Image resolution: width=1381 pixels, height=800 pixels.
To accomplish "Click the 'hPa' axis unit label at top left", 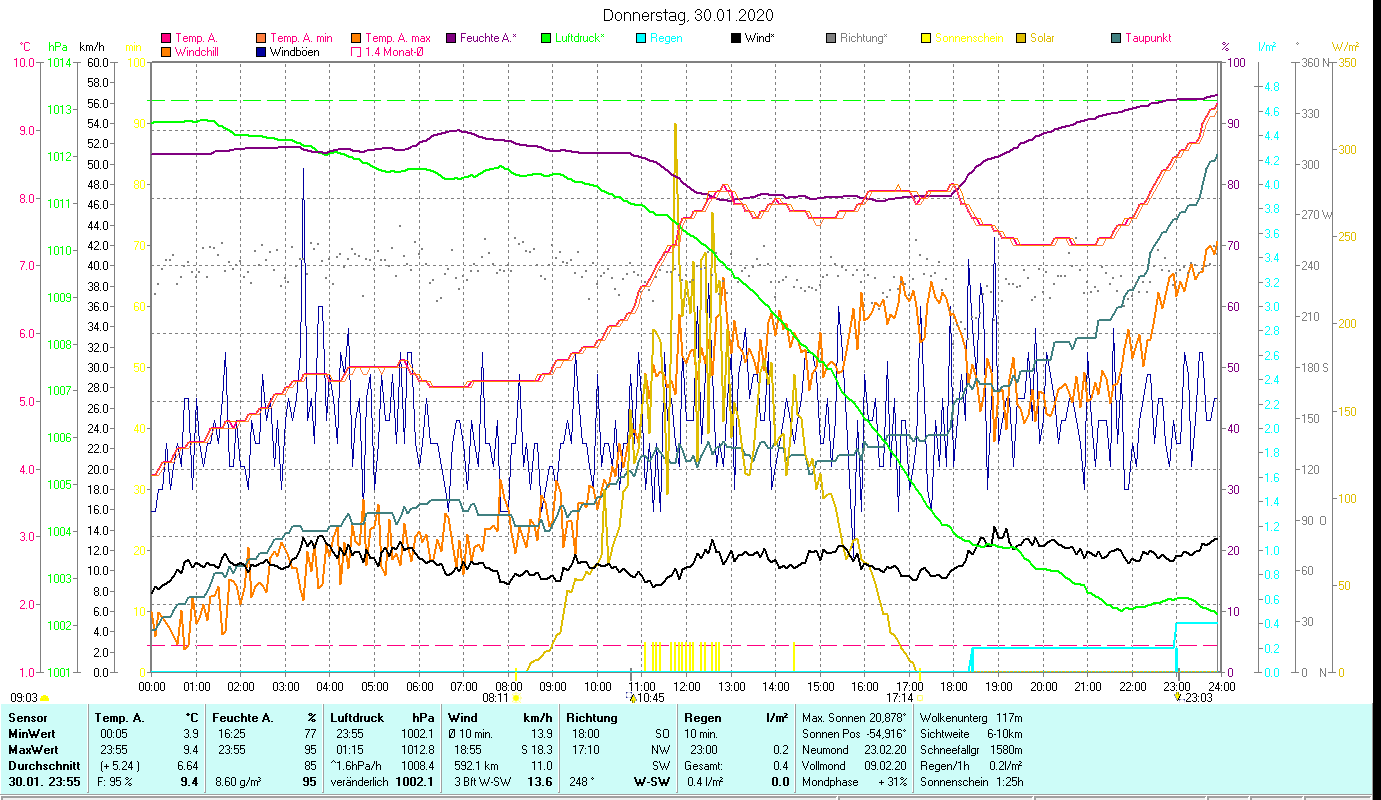I will pos(58,47).
